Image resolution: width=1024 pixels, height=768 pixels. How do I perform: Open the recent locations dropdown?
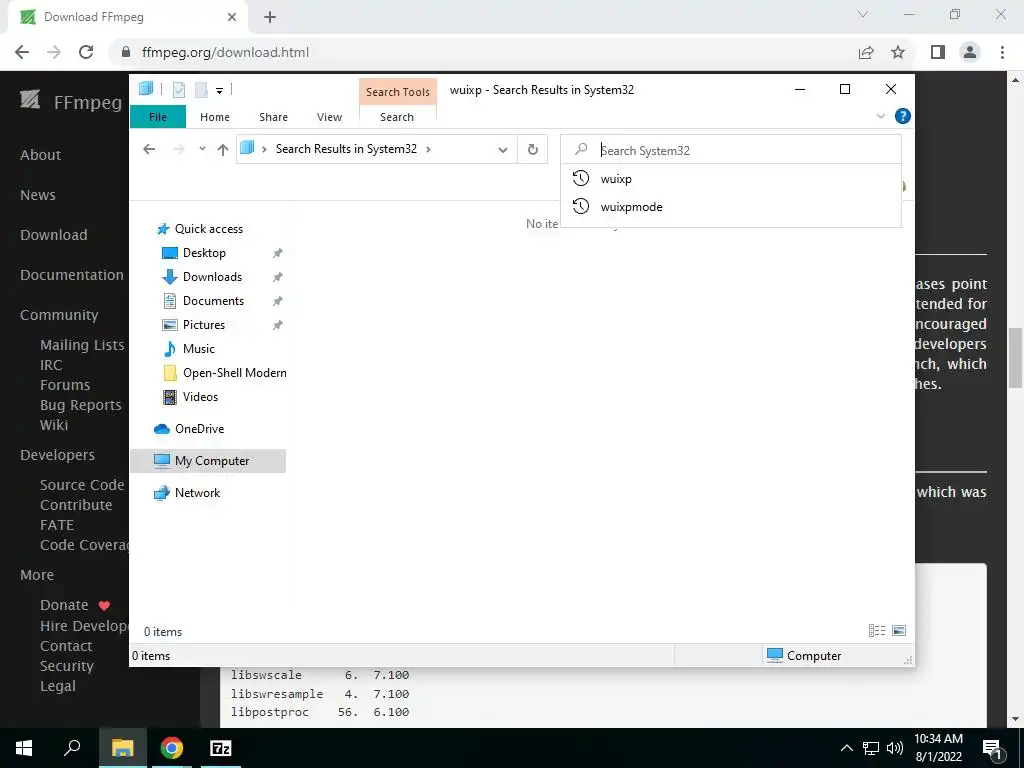[x=202, y=149]
